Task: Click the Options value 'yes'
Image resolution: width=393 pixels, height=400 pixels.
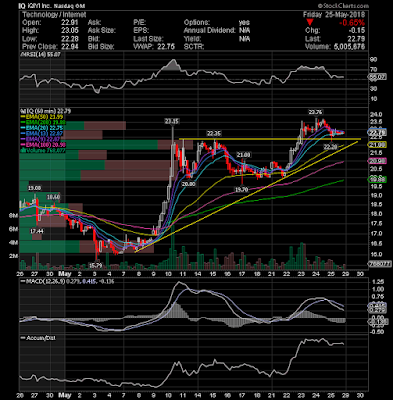Action: (x=244, y=23)
